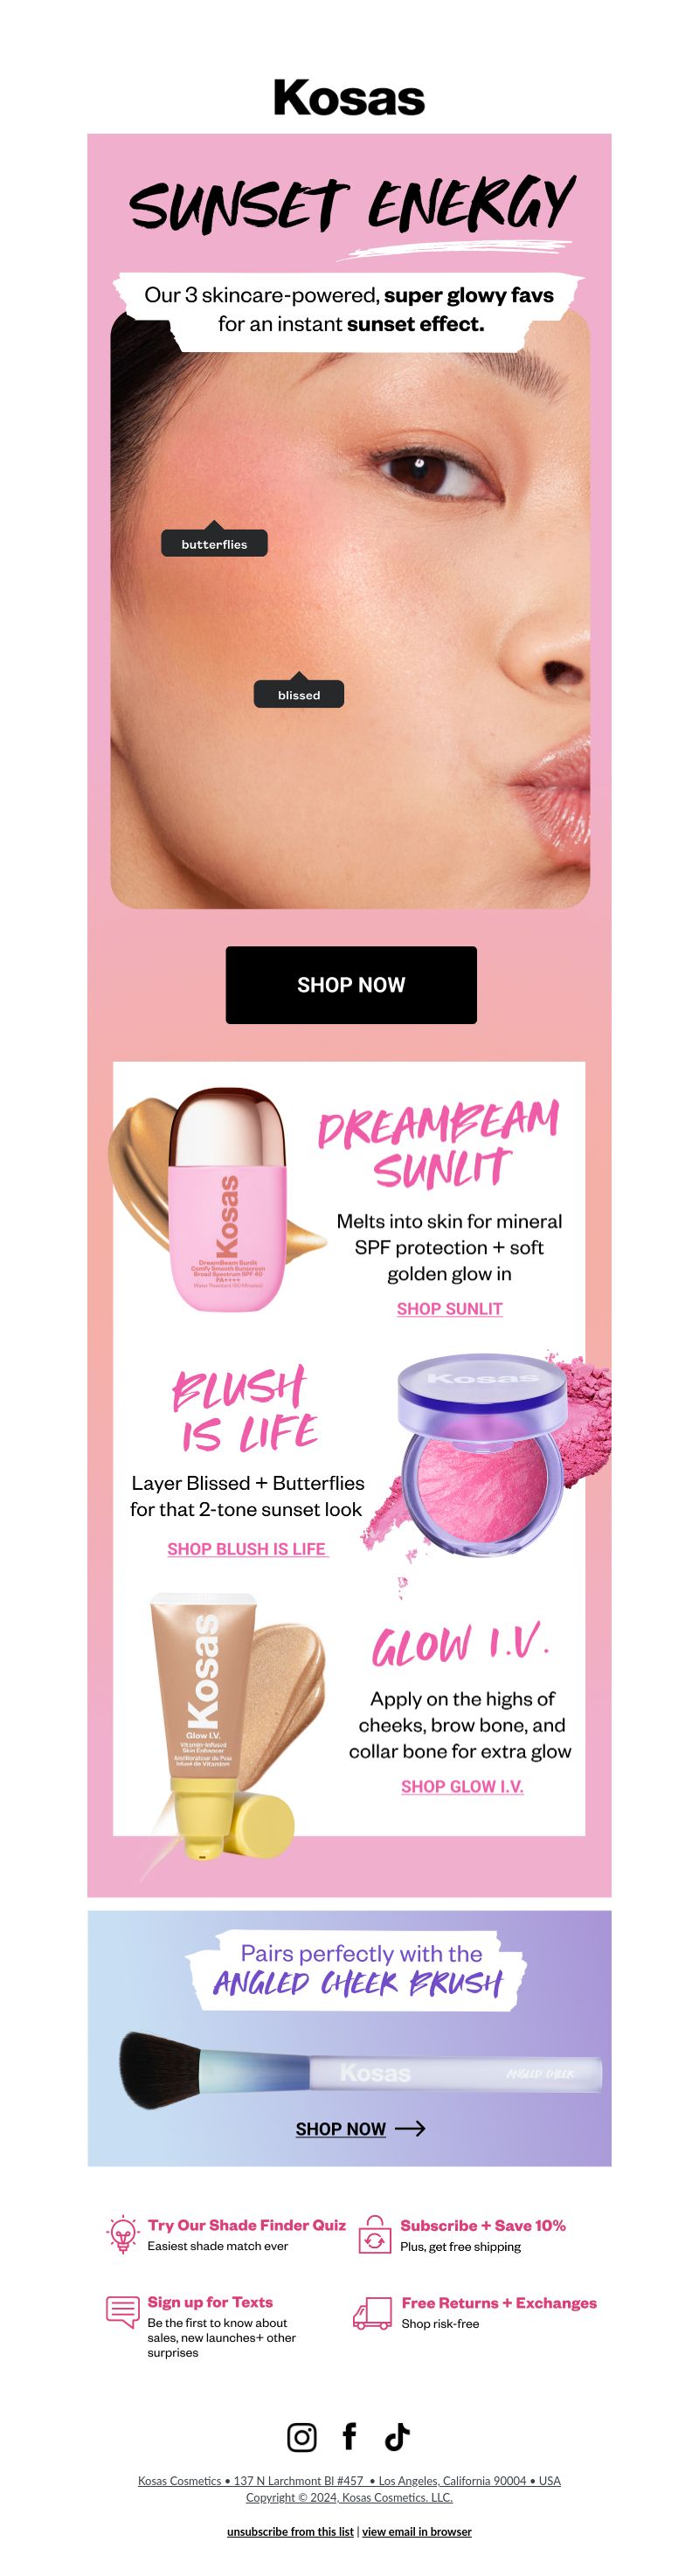Select the blissed shade tag
The image size is (699, 2576).
point(298,693)
